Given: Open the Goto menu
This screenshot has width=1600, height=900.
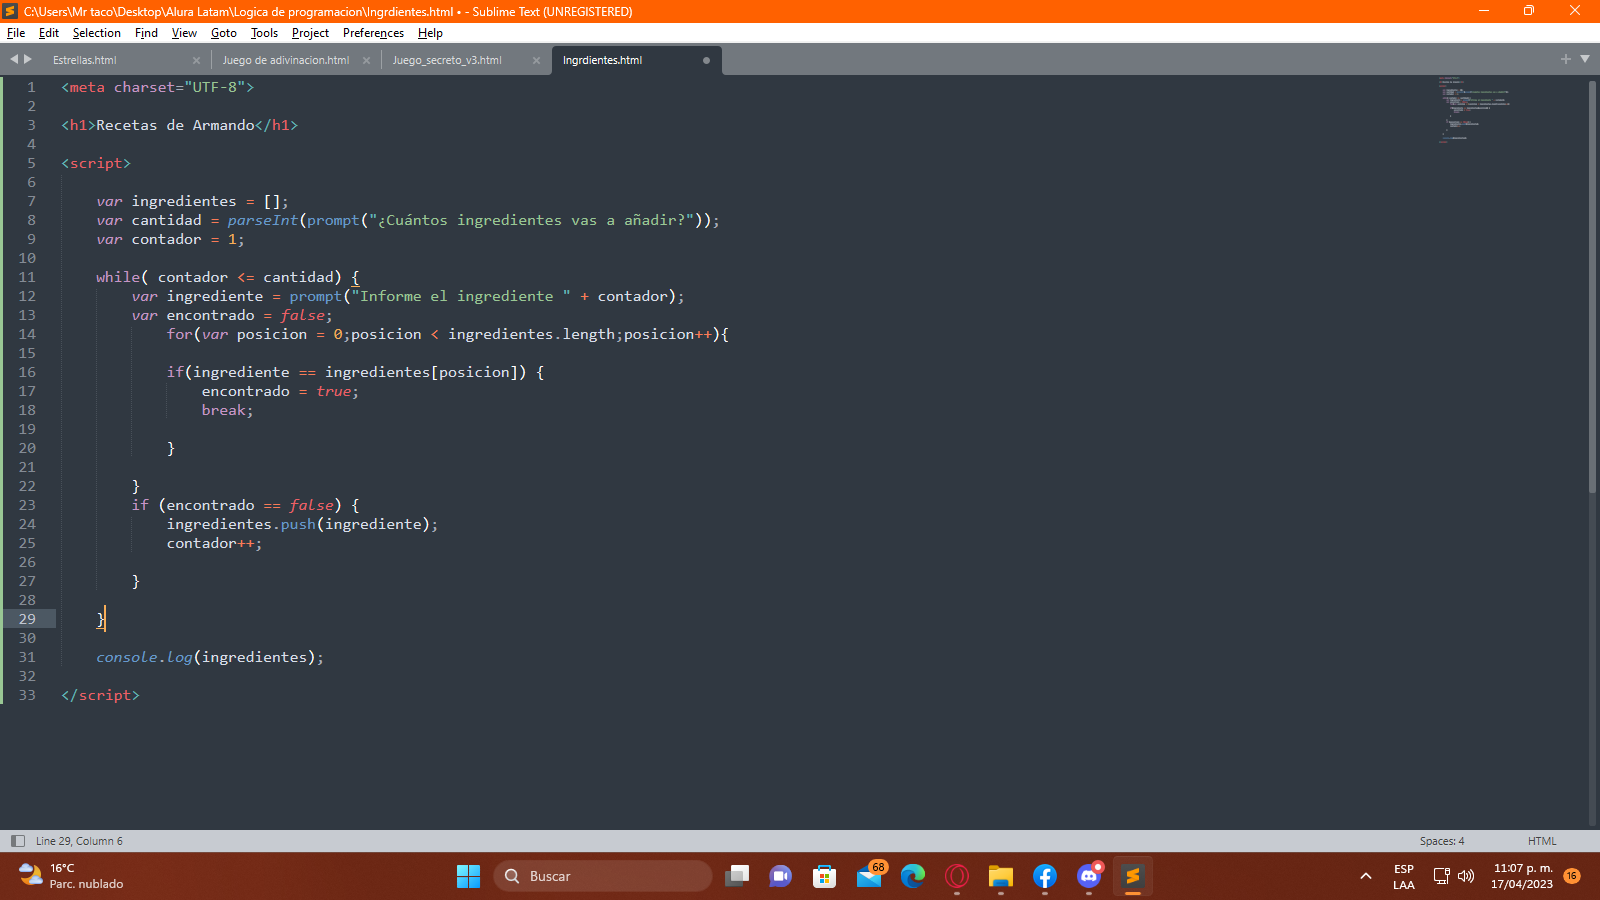Looking at the screenshot, I should 224,33.
